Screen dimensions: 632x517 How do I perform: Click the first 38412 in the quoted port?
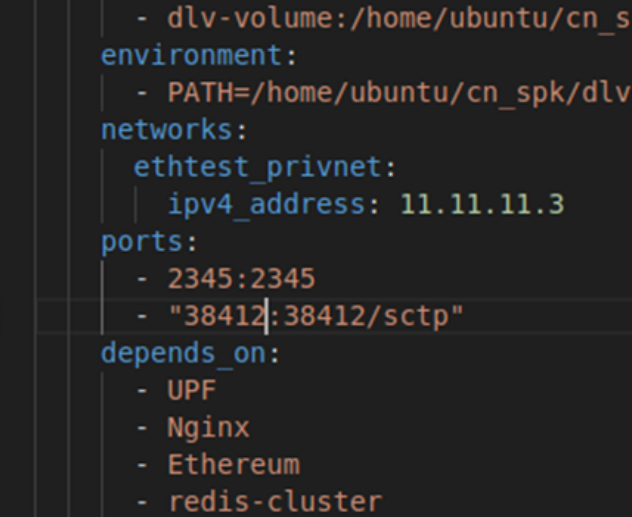224,316
